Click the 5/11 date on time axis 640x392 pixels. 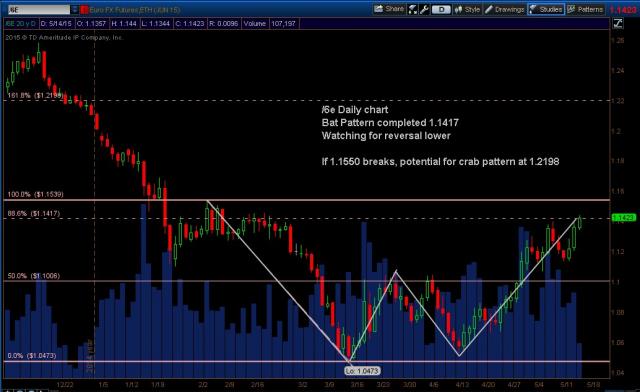pos(567,385)
